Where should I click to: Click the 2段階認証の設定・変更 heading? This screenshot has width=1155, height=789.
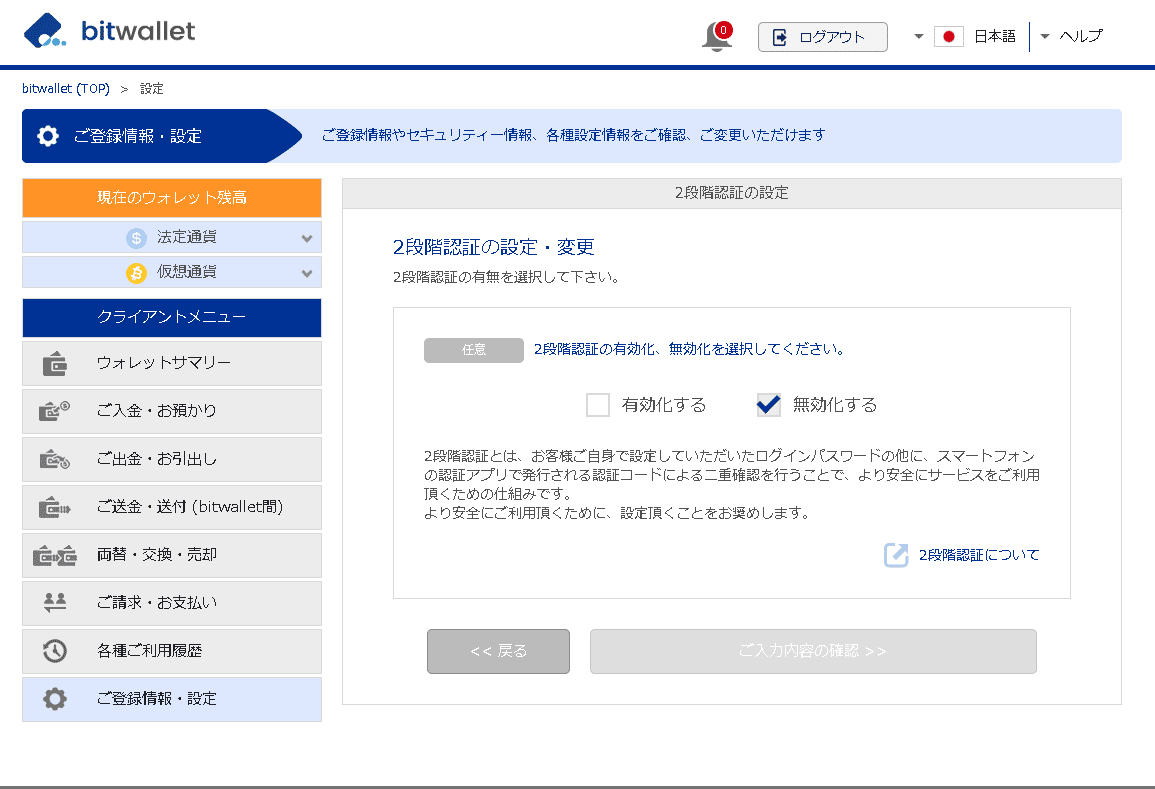494,247
